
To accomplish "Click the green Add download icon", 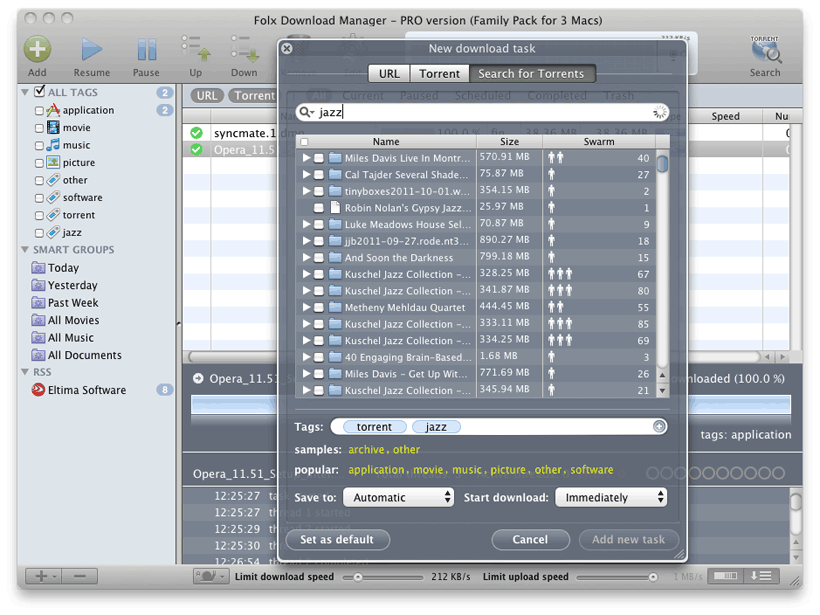I will (x=37, y=49).
